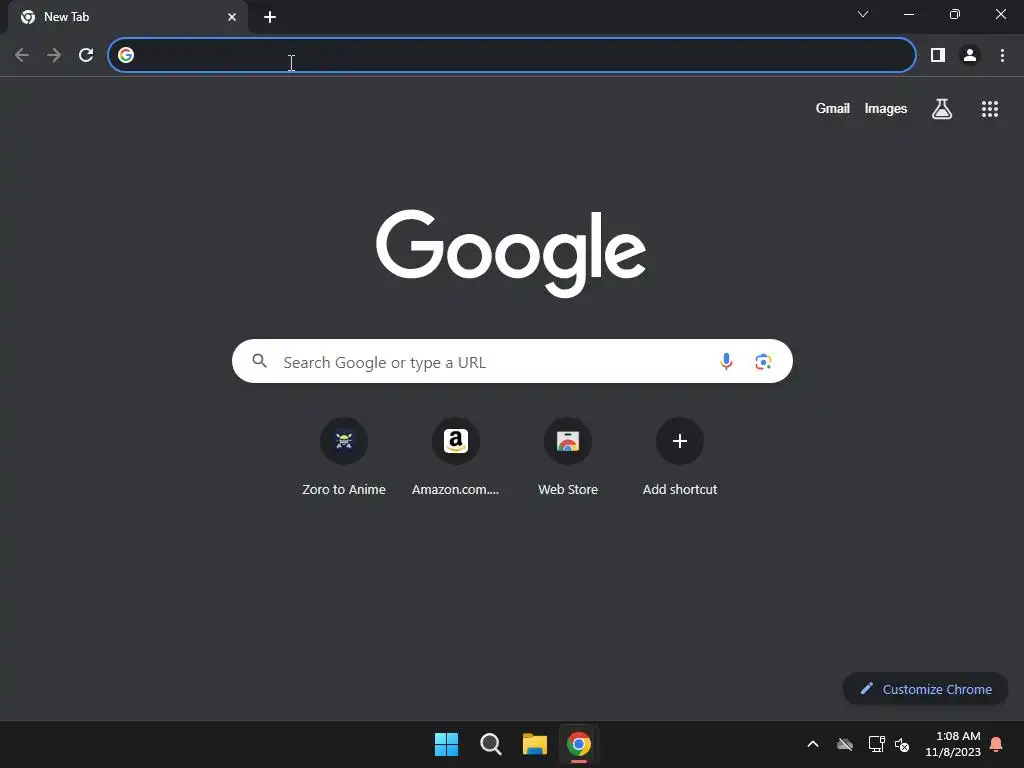Open Google Images link
1024x768 pixels.
886,108
